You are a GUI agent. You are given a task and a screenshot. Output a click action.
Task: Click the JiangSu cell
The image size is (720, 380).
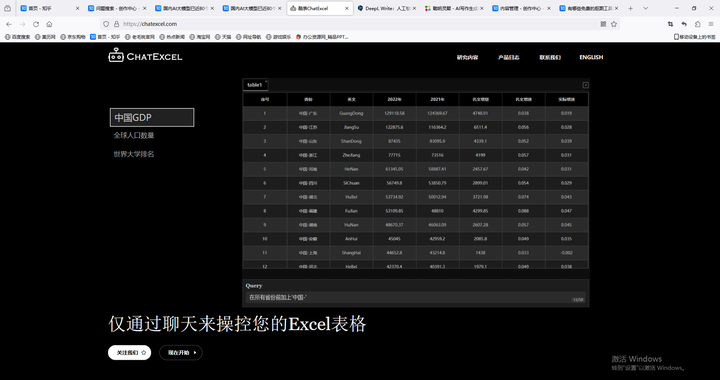click(x=351, y=127)
